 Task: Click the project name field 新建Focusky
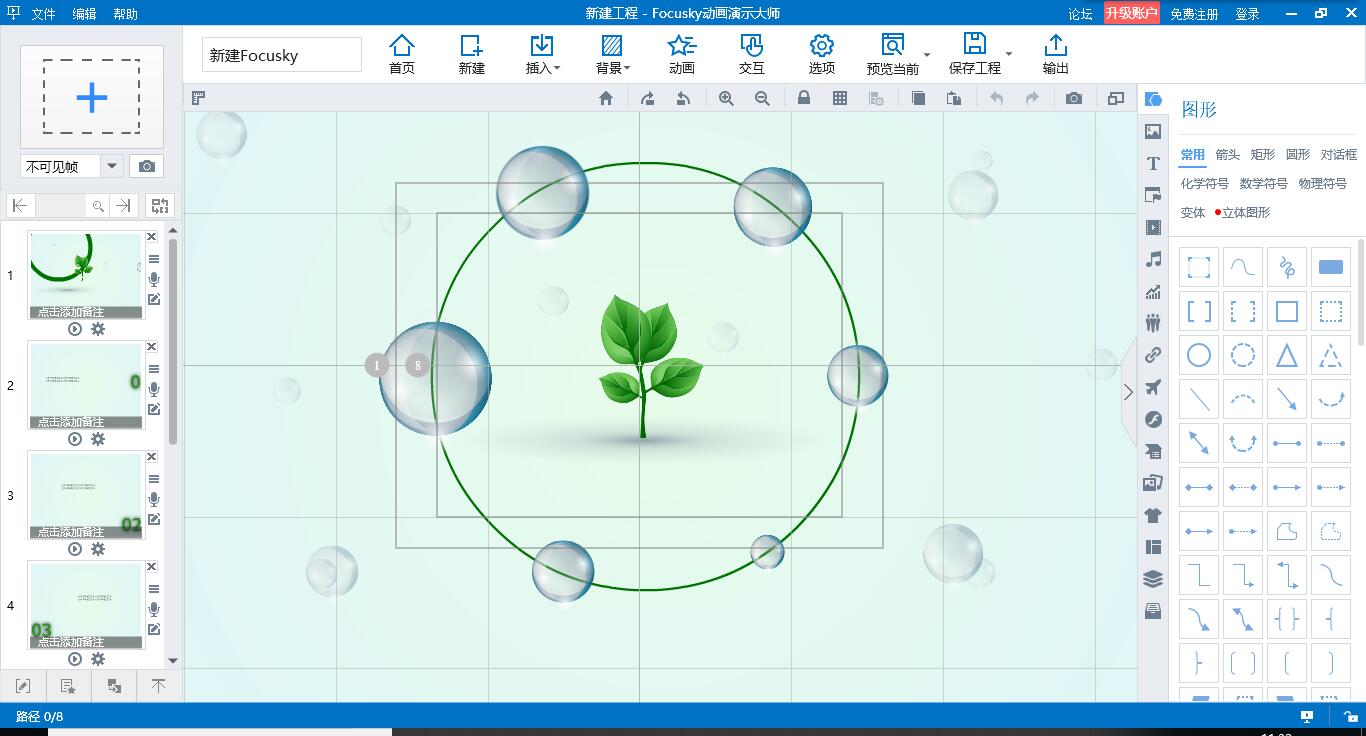281,55
